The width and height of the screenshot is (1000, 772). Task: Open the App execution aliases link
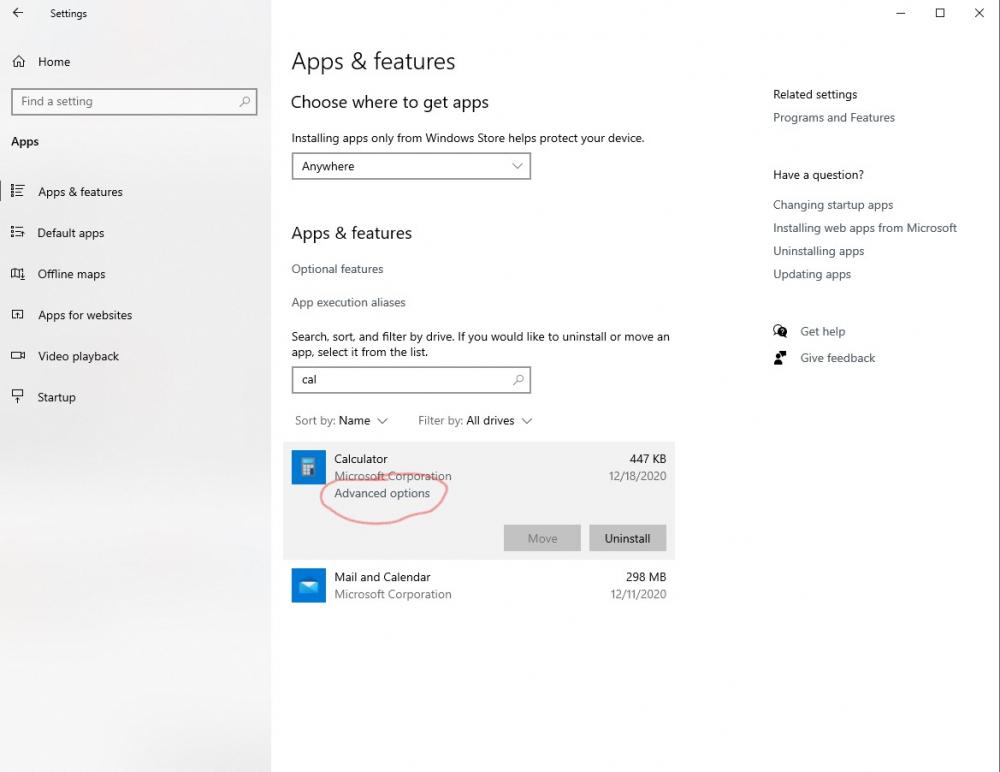pyautogui.click(x=348, y=302)
